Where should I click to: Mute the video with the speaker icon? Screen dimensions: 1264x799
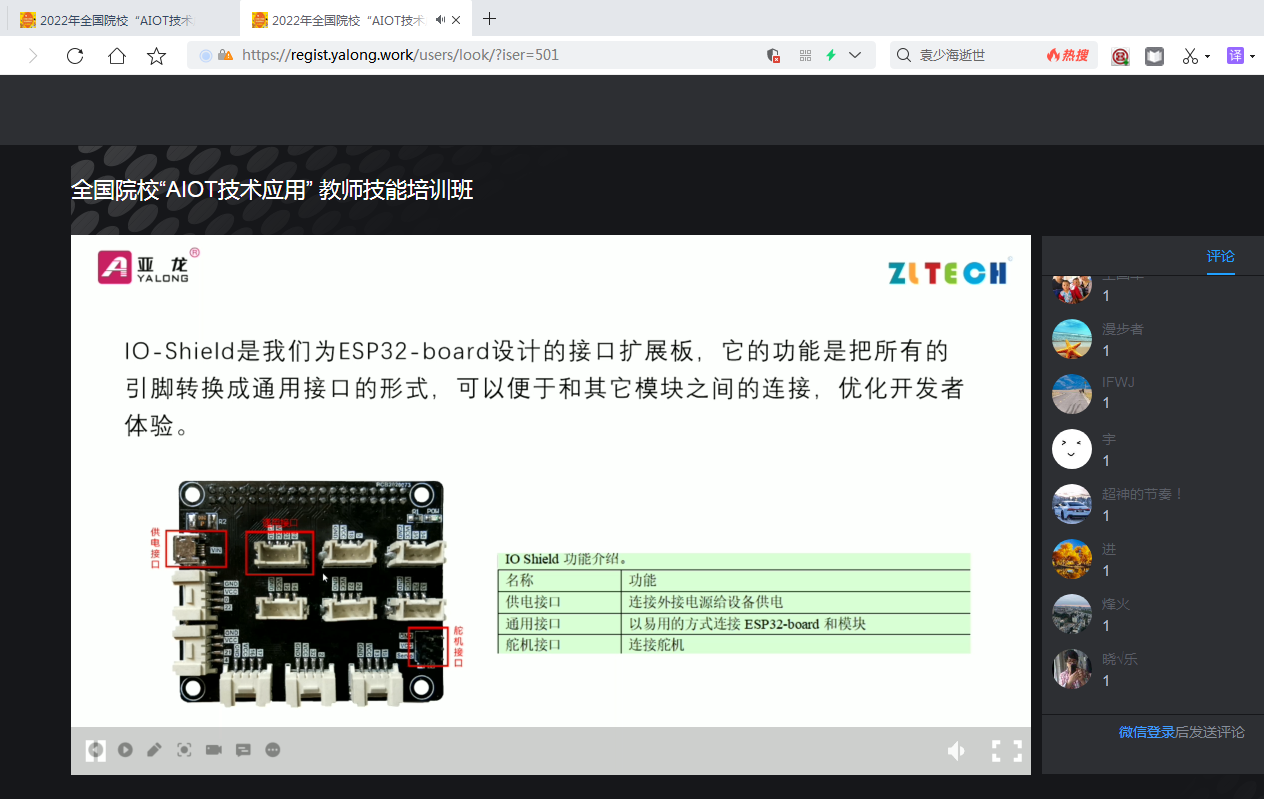(x=955, y=750)
